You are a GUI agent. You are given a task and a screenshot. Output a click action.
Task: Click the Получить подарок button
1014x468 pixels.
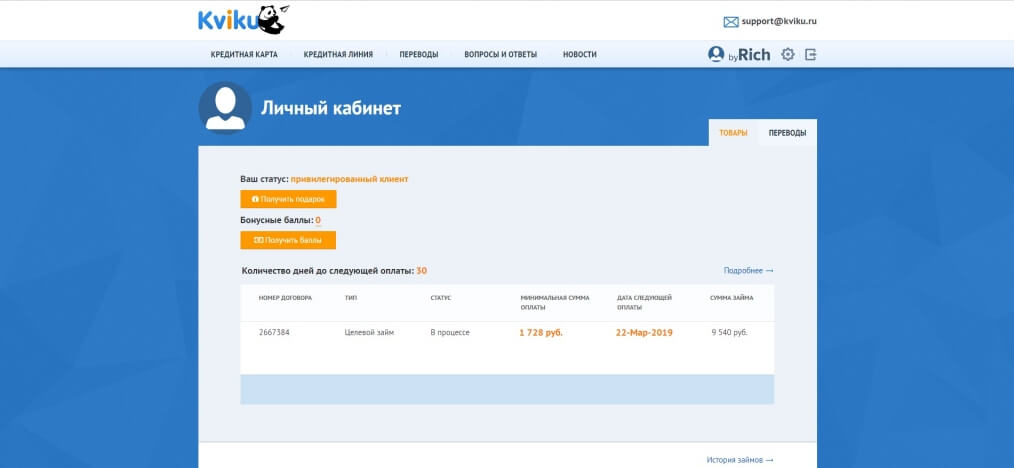point(288,199)
